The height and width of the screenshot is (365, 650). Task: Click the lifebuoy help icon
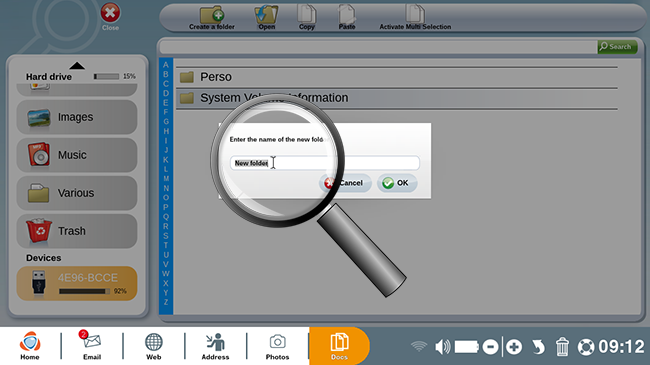pyautogui.click(x=586, y=347)
